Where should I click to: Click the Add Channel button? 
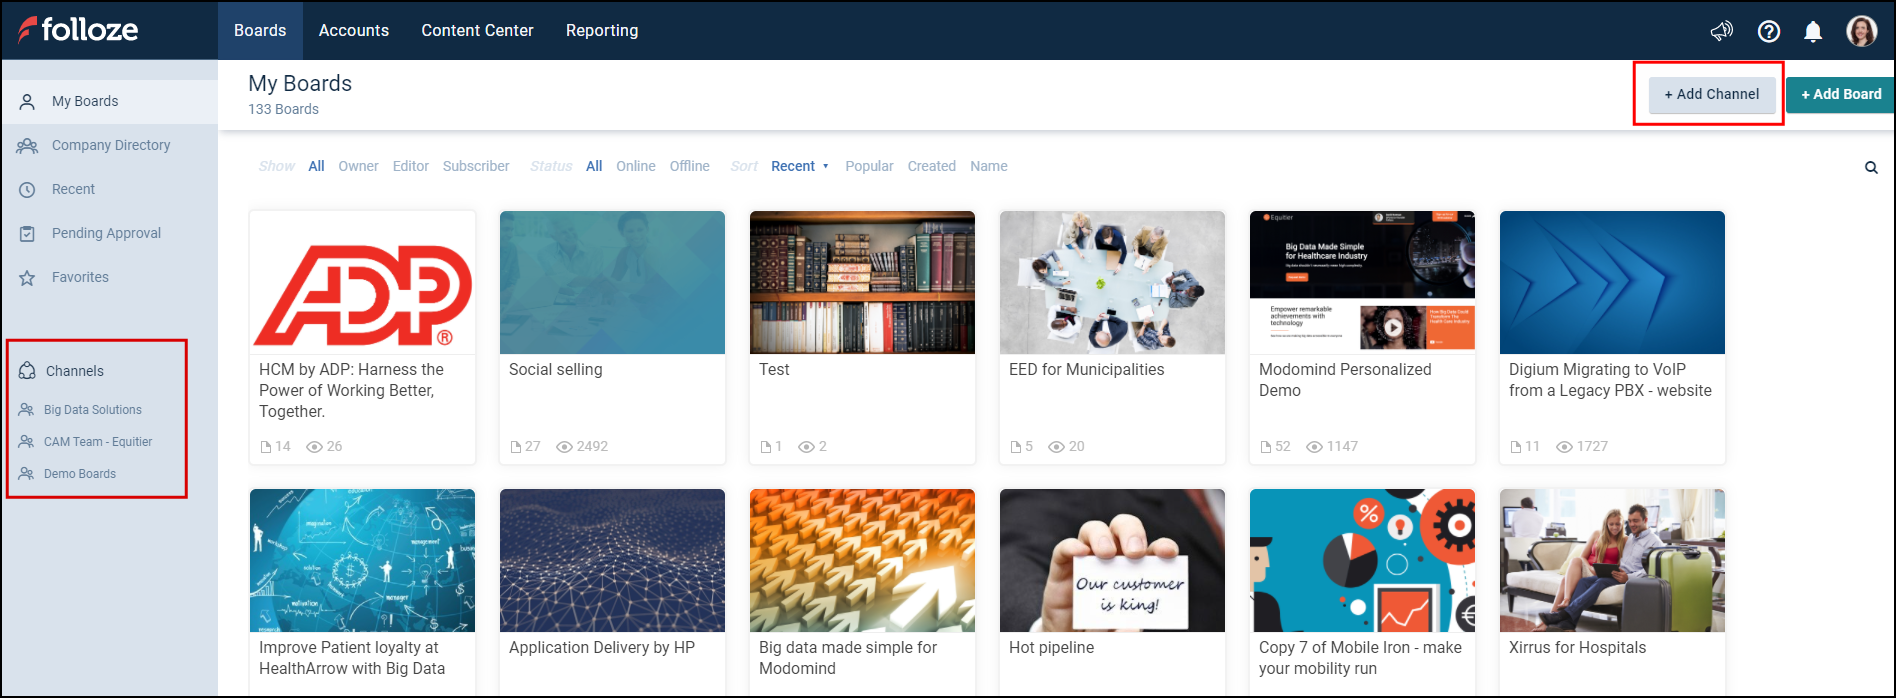[x=1711, y=94]
